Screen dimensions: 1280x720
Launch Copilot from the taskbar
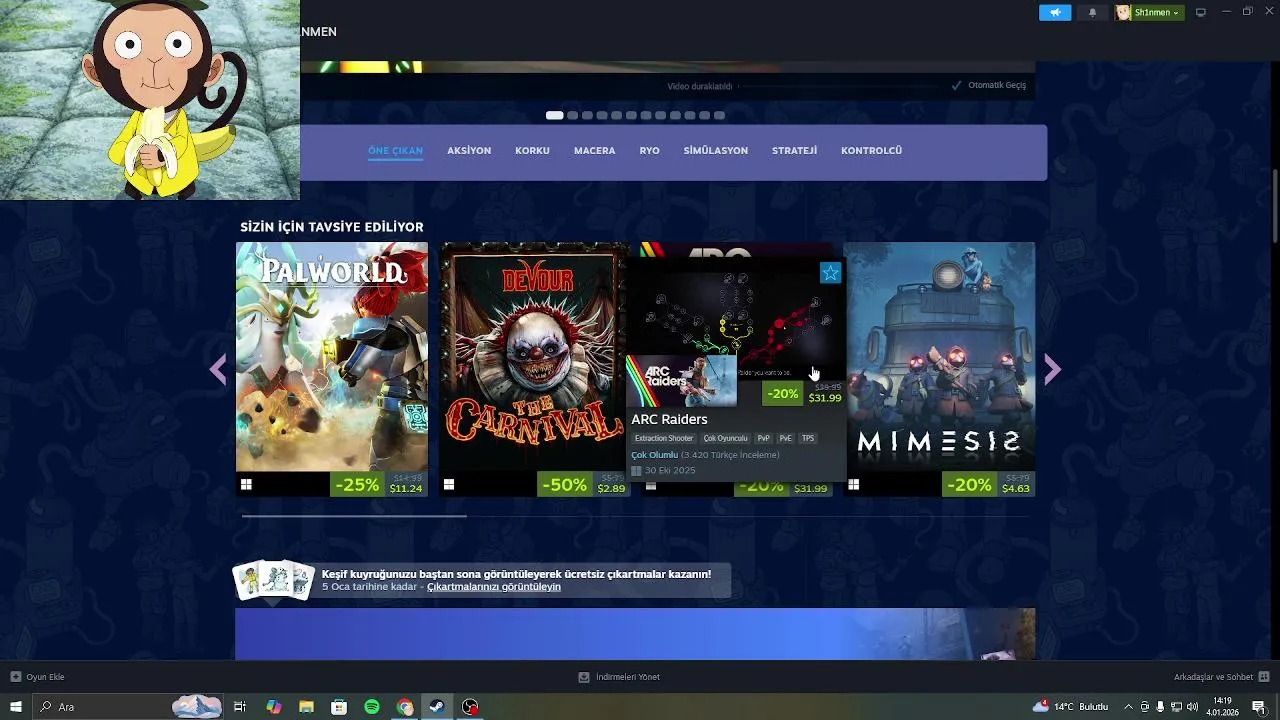tap(273, 707)
